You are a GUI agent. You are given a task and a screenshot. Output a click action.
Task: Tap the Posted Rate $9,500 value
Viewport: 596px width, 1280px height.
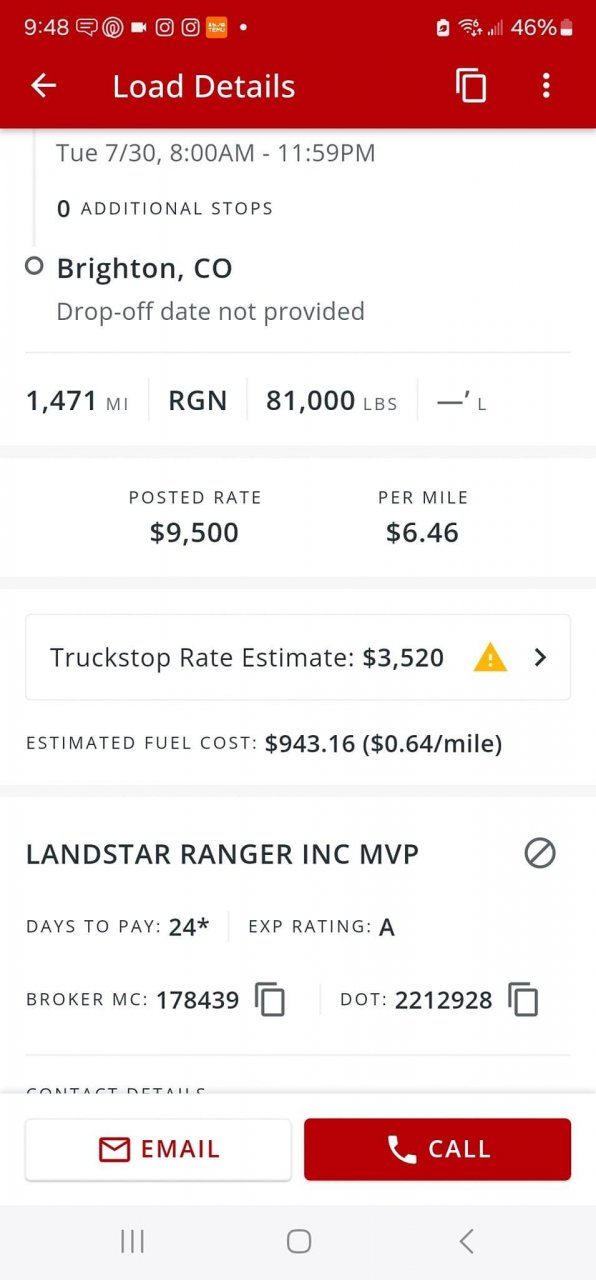(194, 532)
